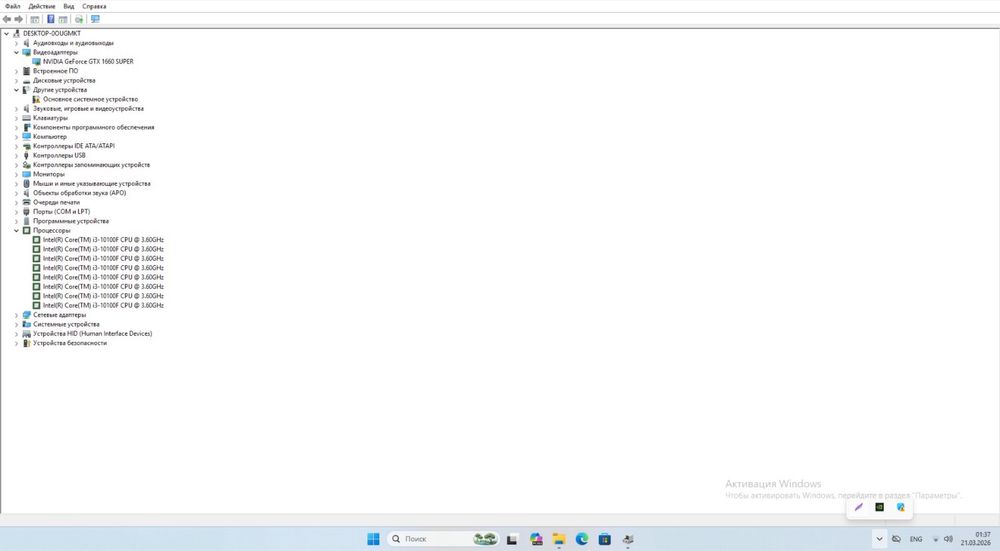Screen dimensions: 1000x551
Task: Click the Back arrow toolbar icon
Action: (x=7, y=19)
